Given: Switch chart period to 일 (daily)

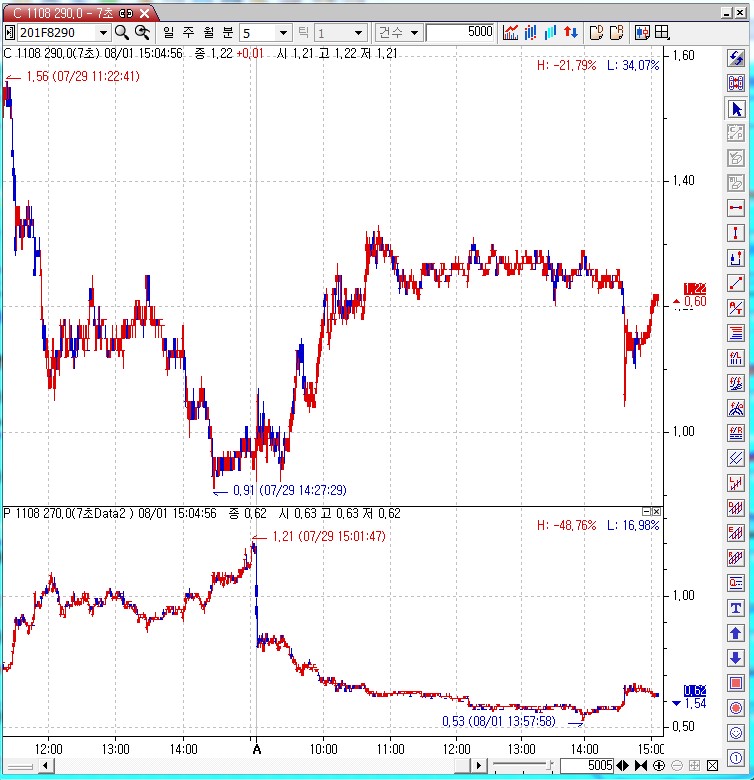Looking at the screenshot, I should 169,32.
